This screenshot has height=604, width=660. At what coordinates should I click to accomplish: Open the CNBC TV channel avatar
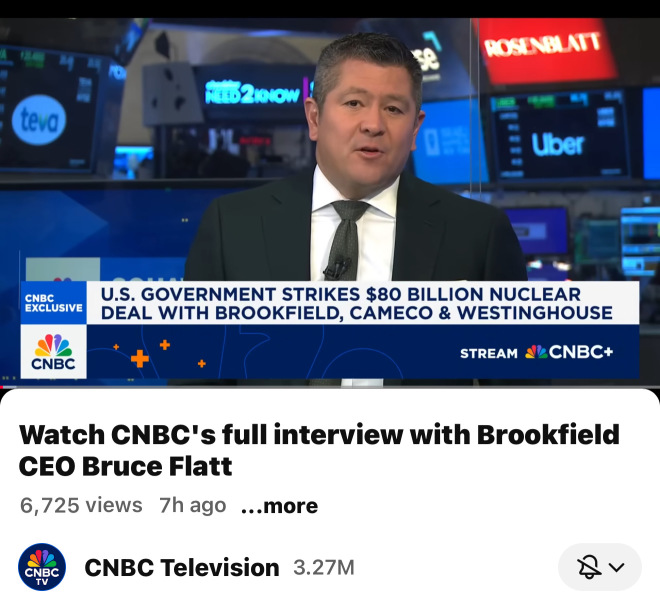pyautogui.click(x=42, y=567)
